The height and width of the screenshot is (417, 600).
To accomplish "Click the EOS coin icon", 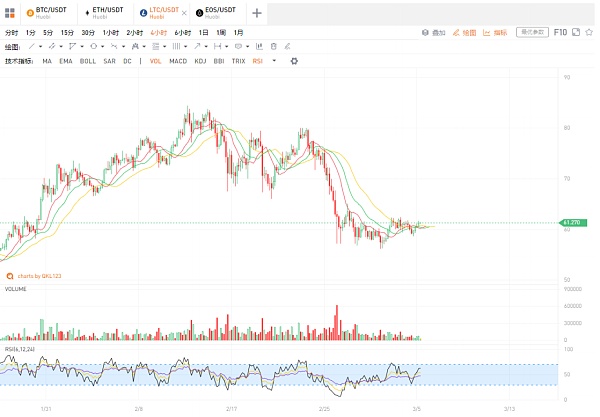I will (199, 13).
